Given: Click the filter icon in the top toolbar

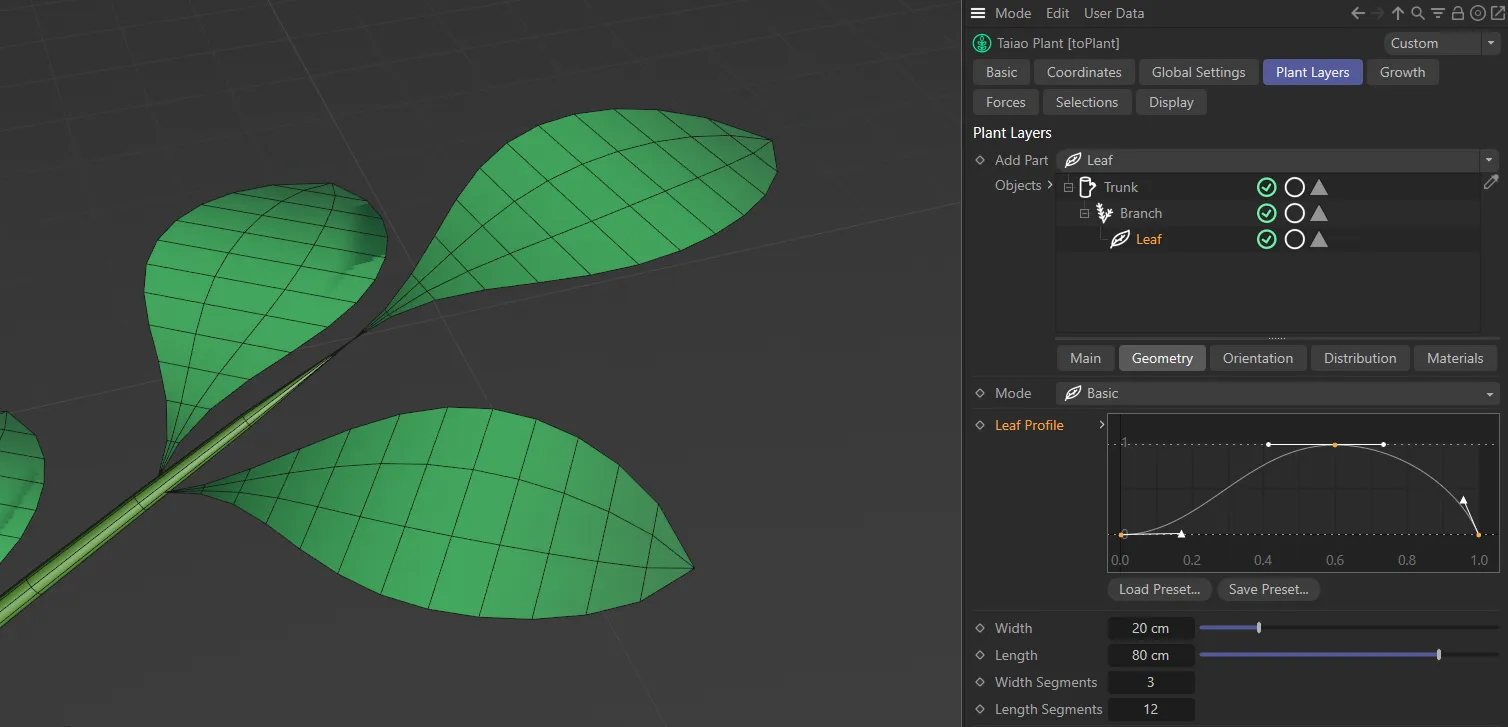Looking at the screenshot, I should tap(1437, 13).
